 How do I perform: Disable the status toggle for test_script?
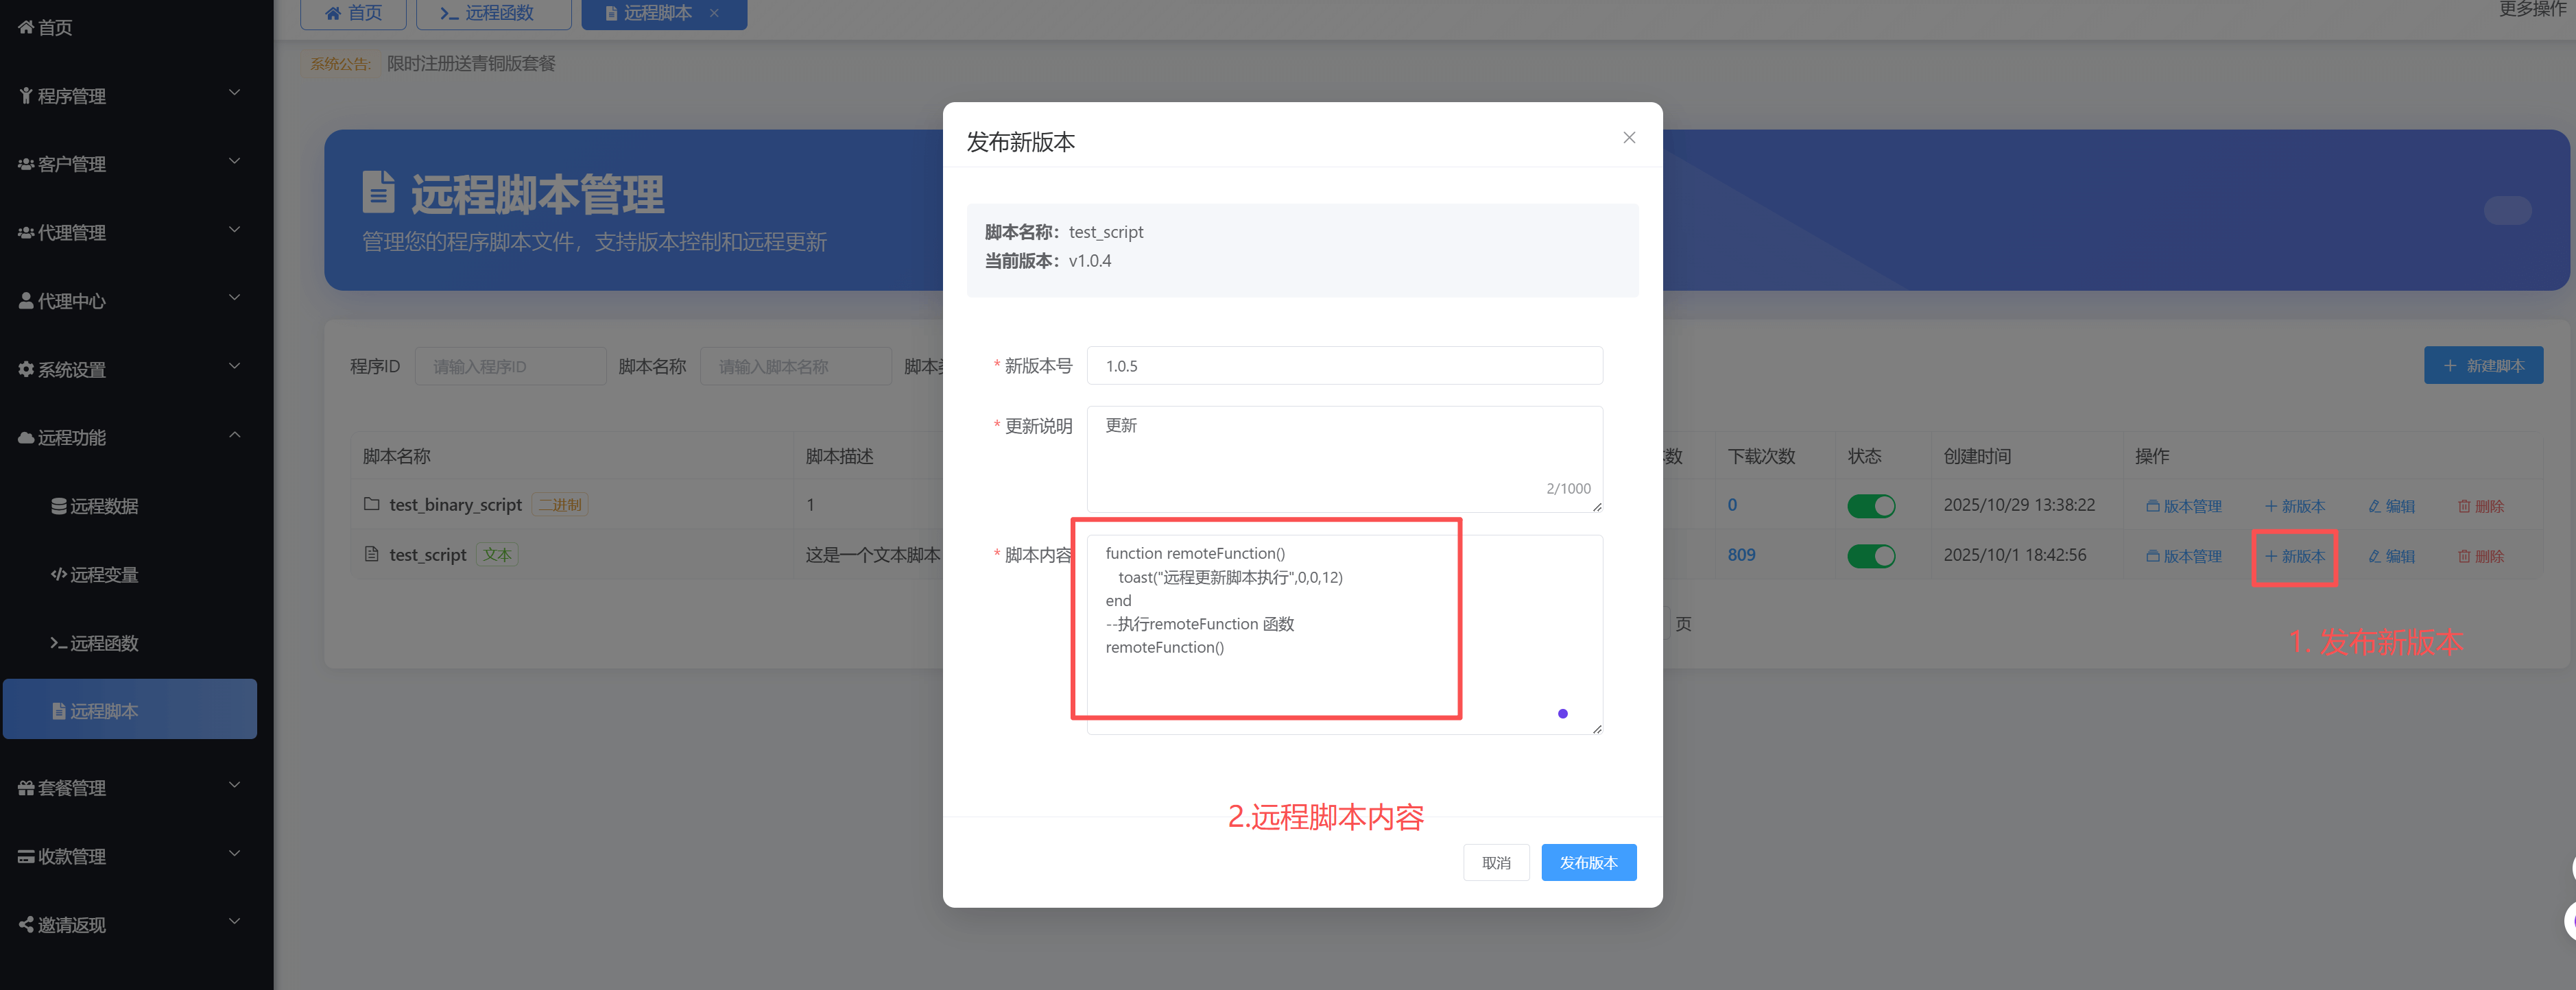click(1871, 555)
